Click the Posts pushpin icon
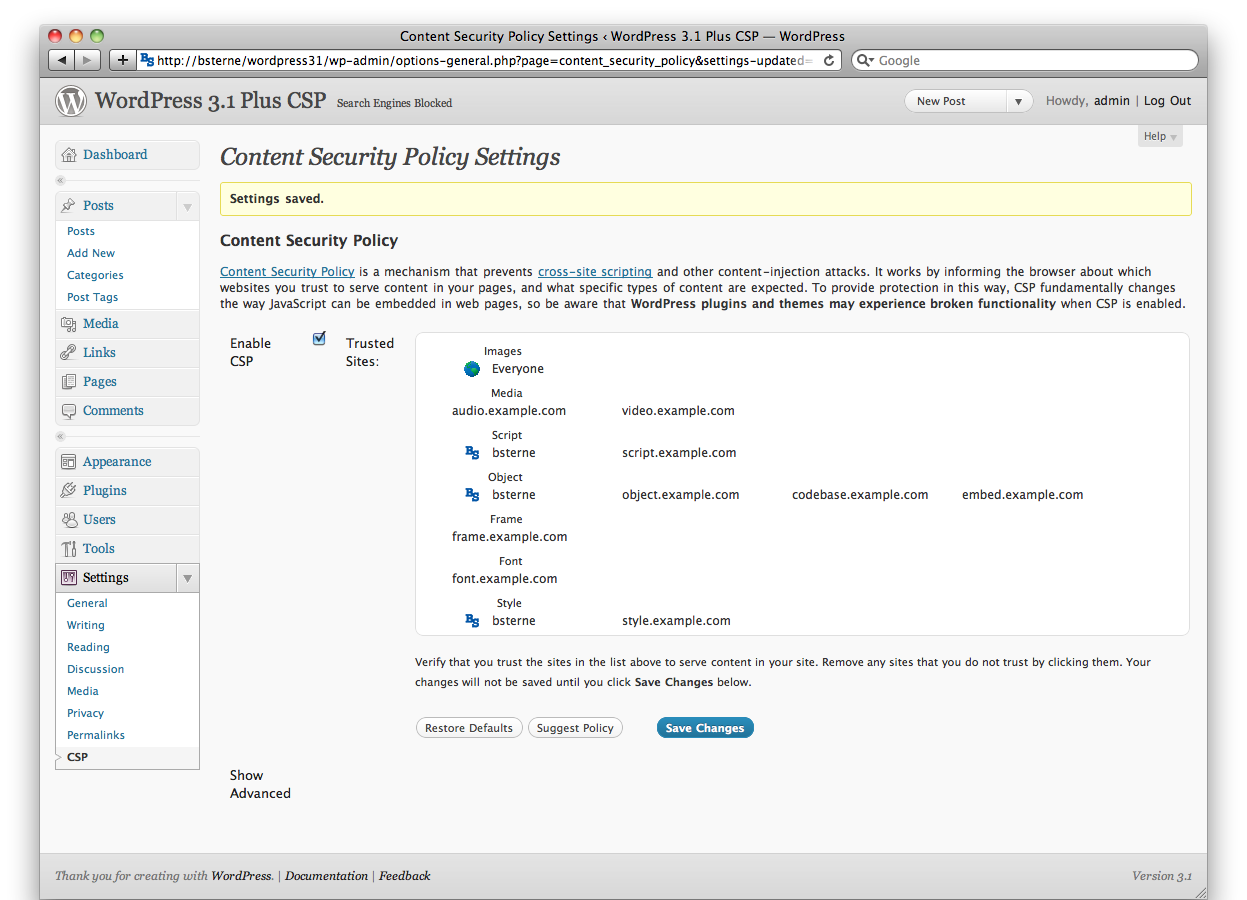The image size is (1247, 900). click(68, 206)
